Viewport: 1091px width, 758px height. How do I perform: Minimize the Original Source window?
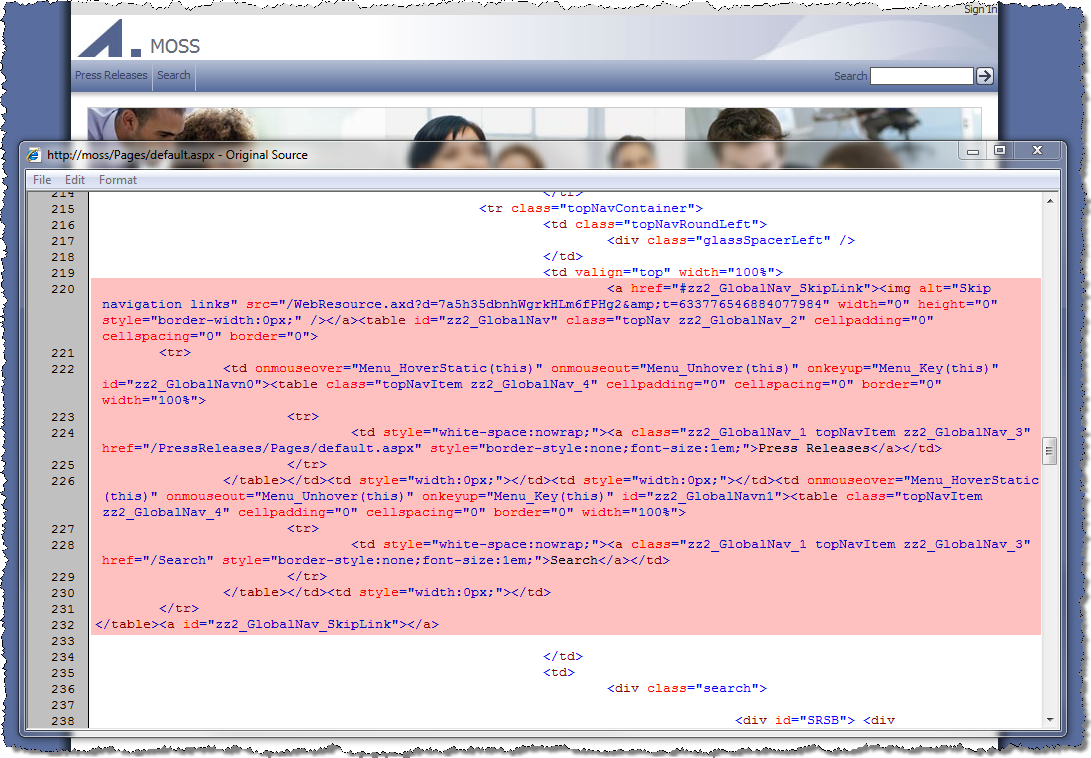pos(973,151)
